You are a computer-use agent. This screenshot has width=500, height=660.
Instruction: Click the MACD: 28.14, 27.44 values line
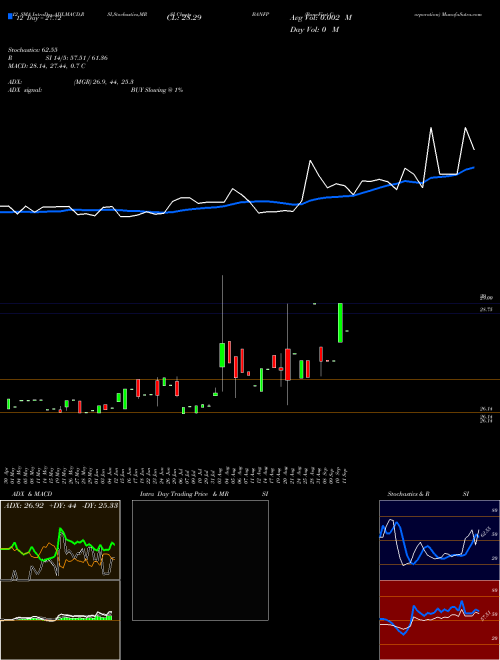(x=47, y=66)
